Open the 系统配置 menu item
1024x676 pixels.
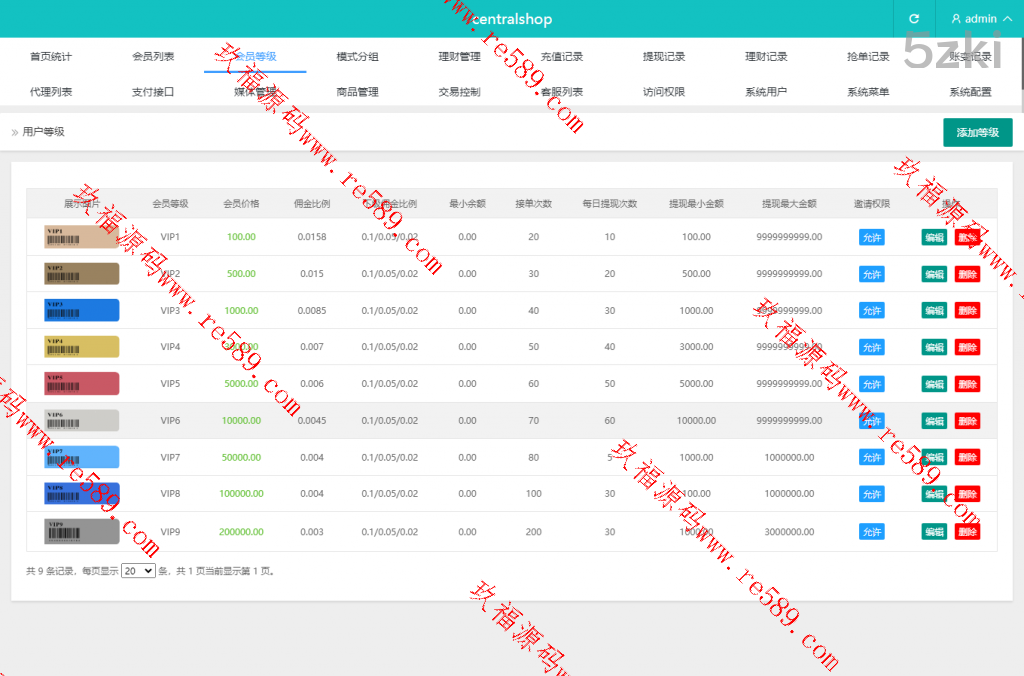pos(970,92)
